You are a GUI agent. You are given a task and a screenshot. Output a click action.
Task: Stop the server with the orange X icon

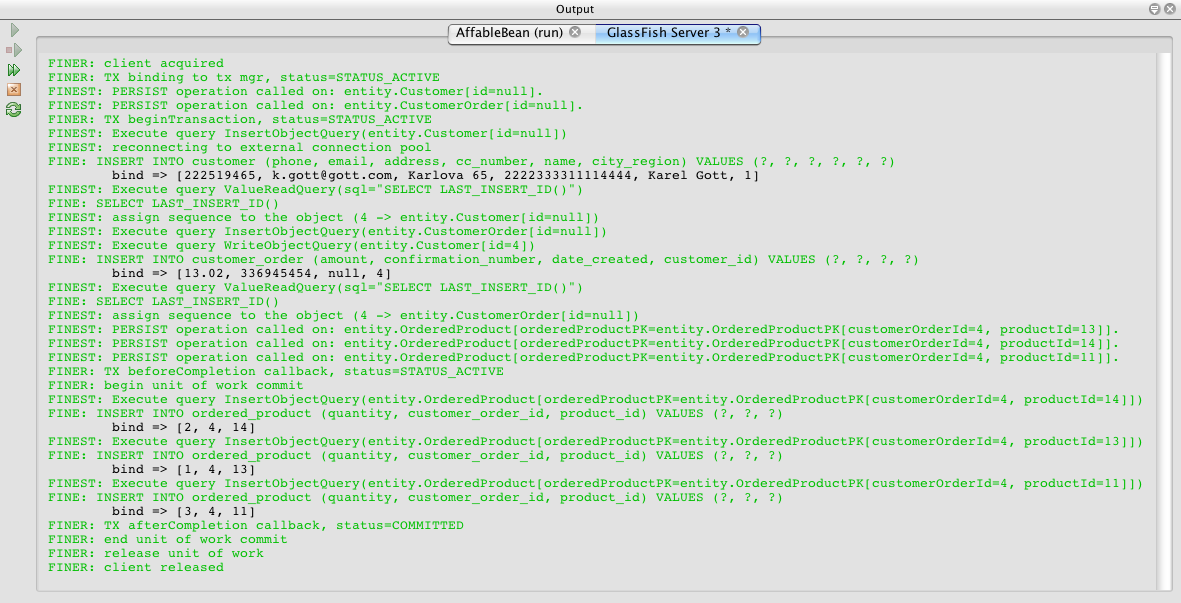[x=14, y=90]
